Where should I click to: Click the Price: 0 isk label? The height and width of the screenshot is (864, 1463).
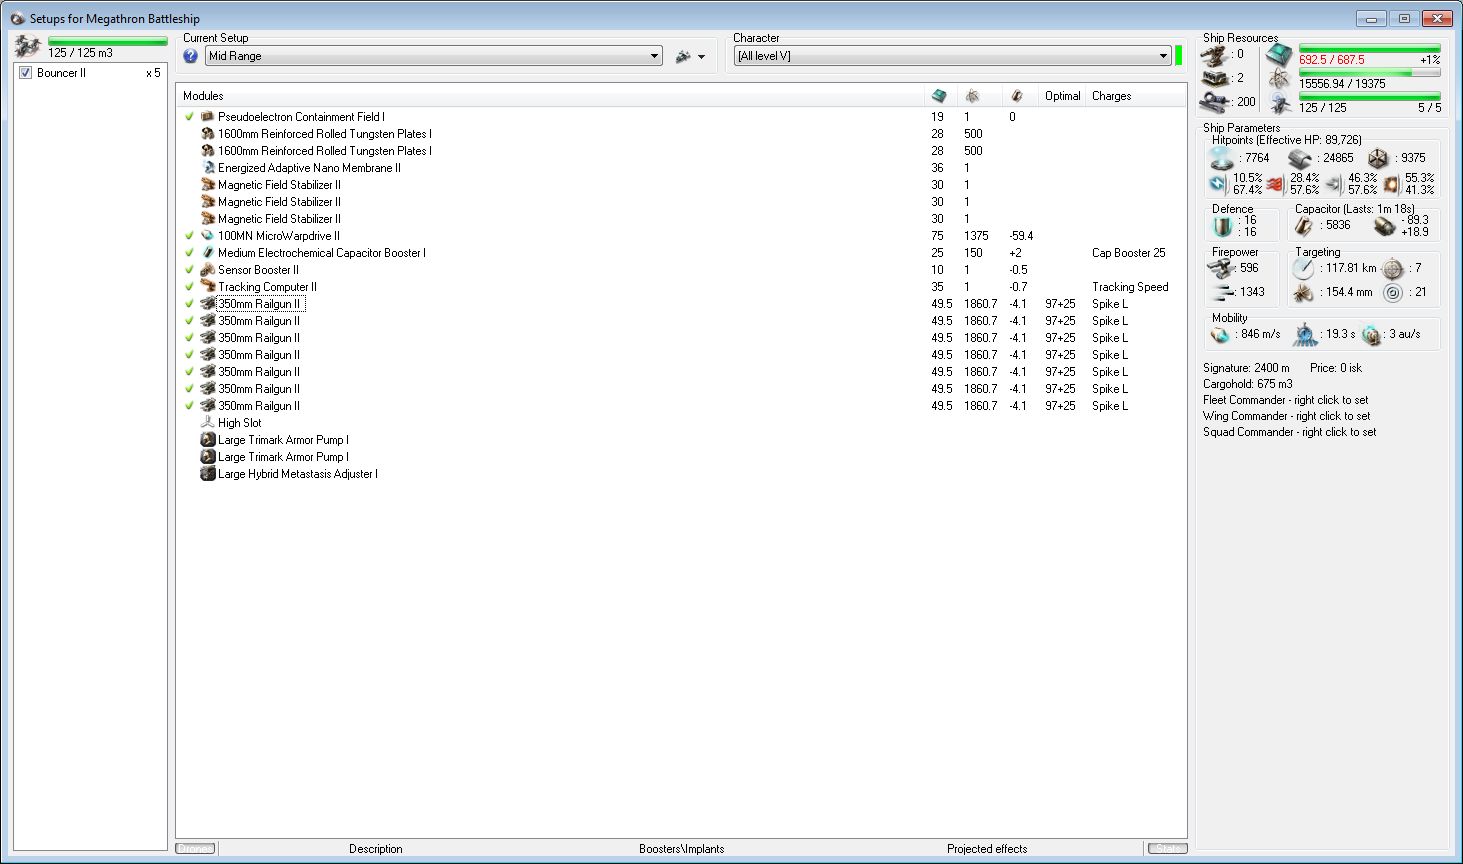click(x=1336, y=368)
